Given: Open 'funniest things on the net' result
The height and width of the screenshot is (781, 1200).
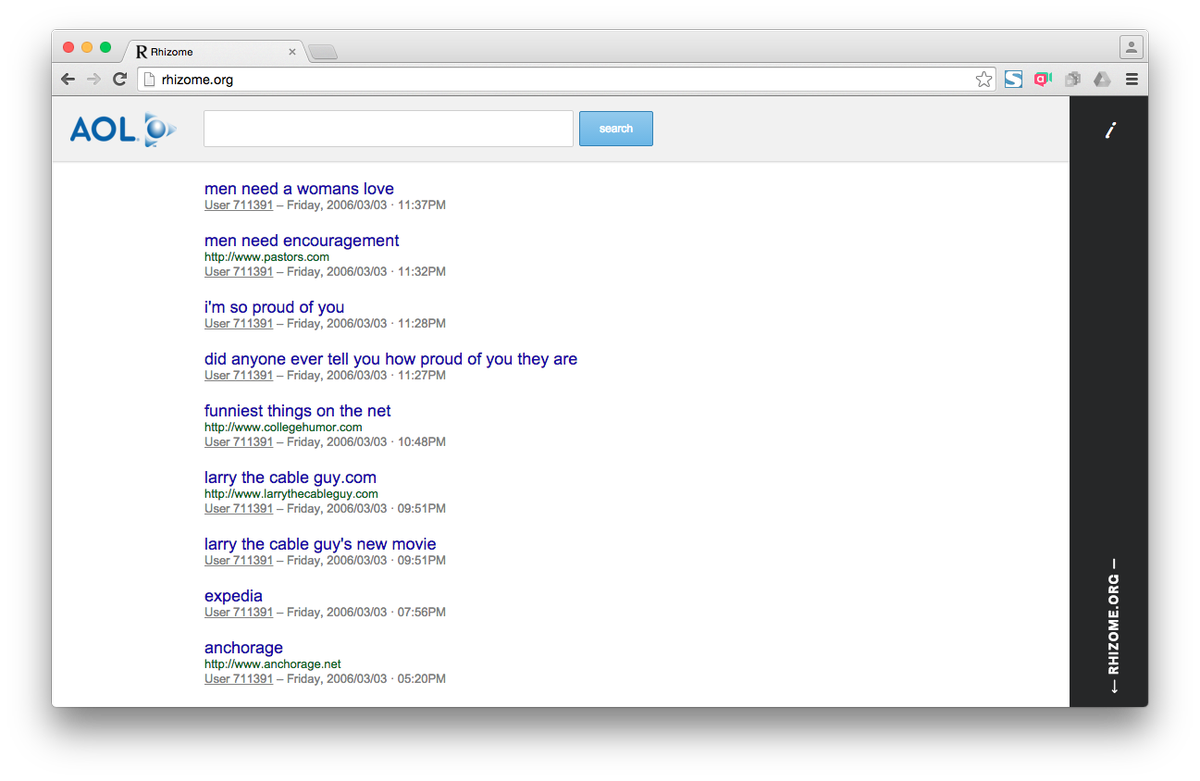Looking at the screenshot, I should pyautogui.click(x=298, y=411).
